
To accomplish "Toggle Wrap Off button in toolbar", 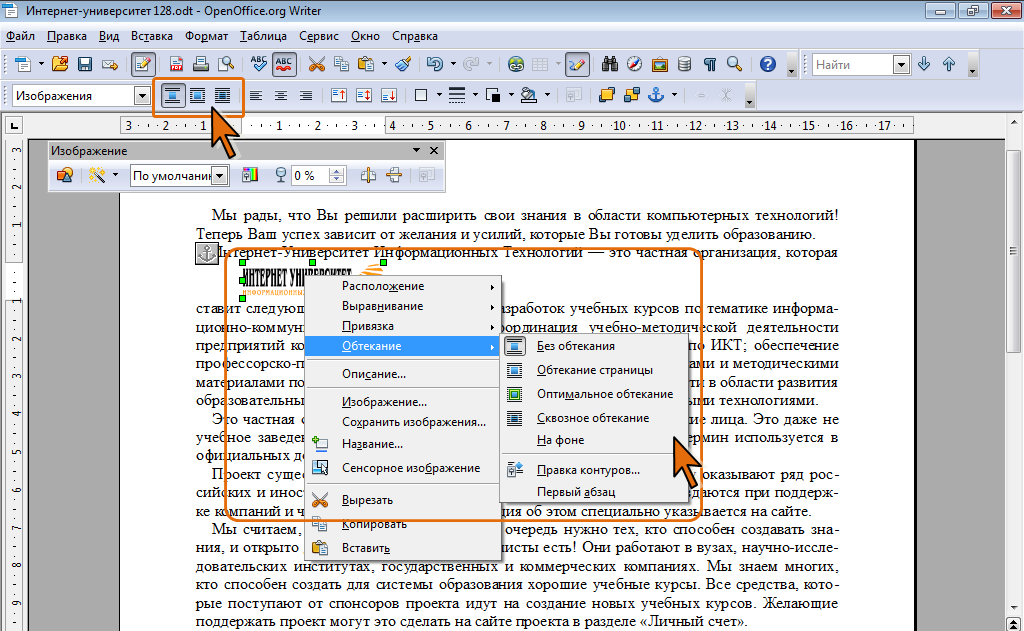I will (172, 96).
